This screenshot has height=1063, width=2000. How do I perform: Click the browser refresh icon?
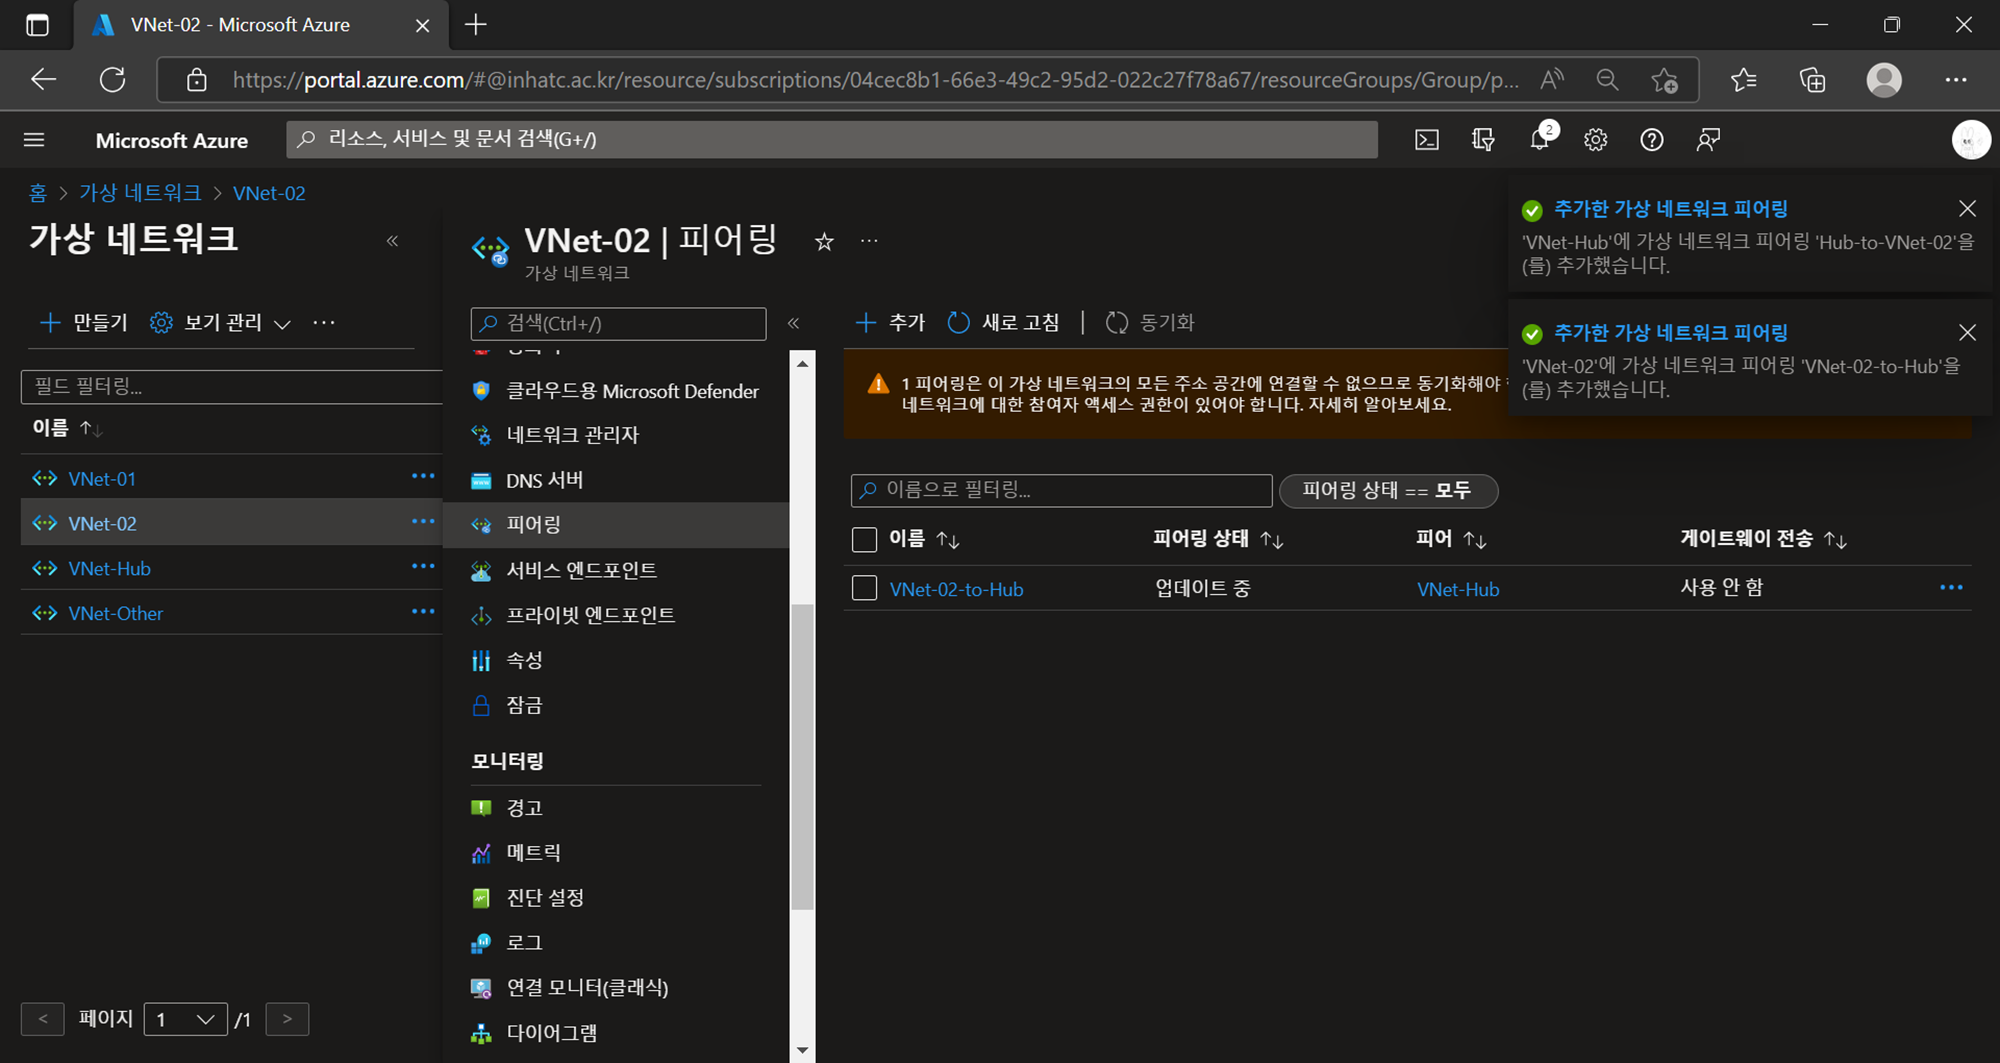tap(112, 80)
